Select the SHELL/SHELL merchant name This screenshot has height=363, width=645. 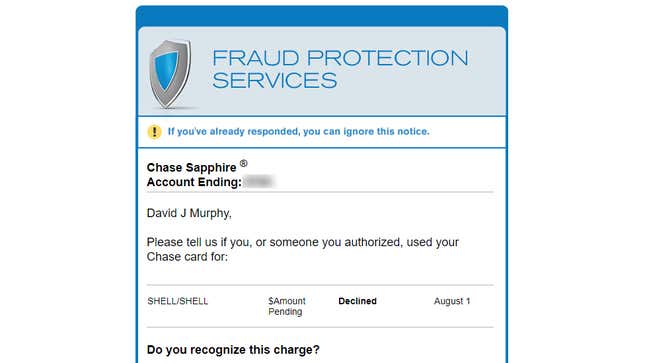pos(178,301)
